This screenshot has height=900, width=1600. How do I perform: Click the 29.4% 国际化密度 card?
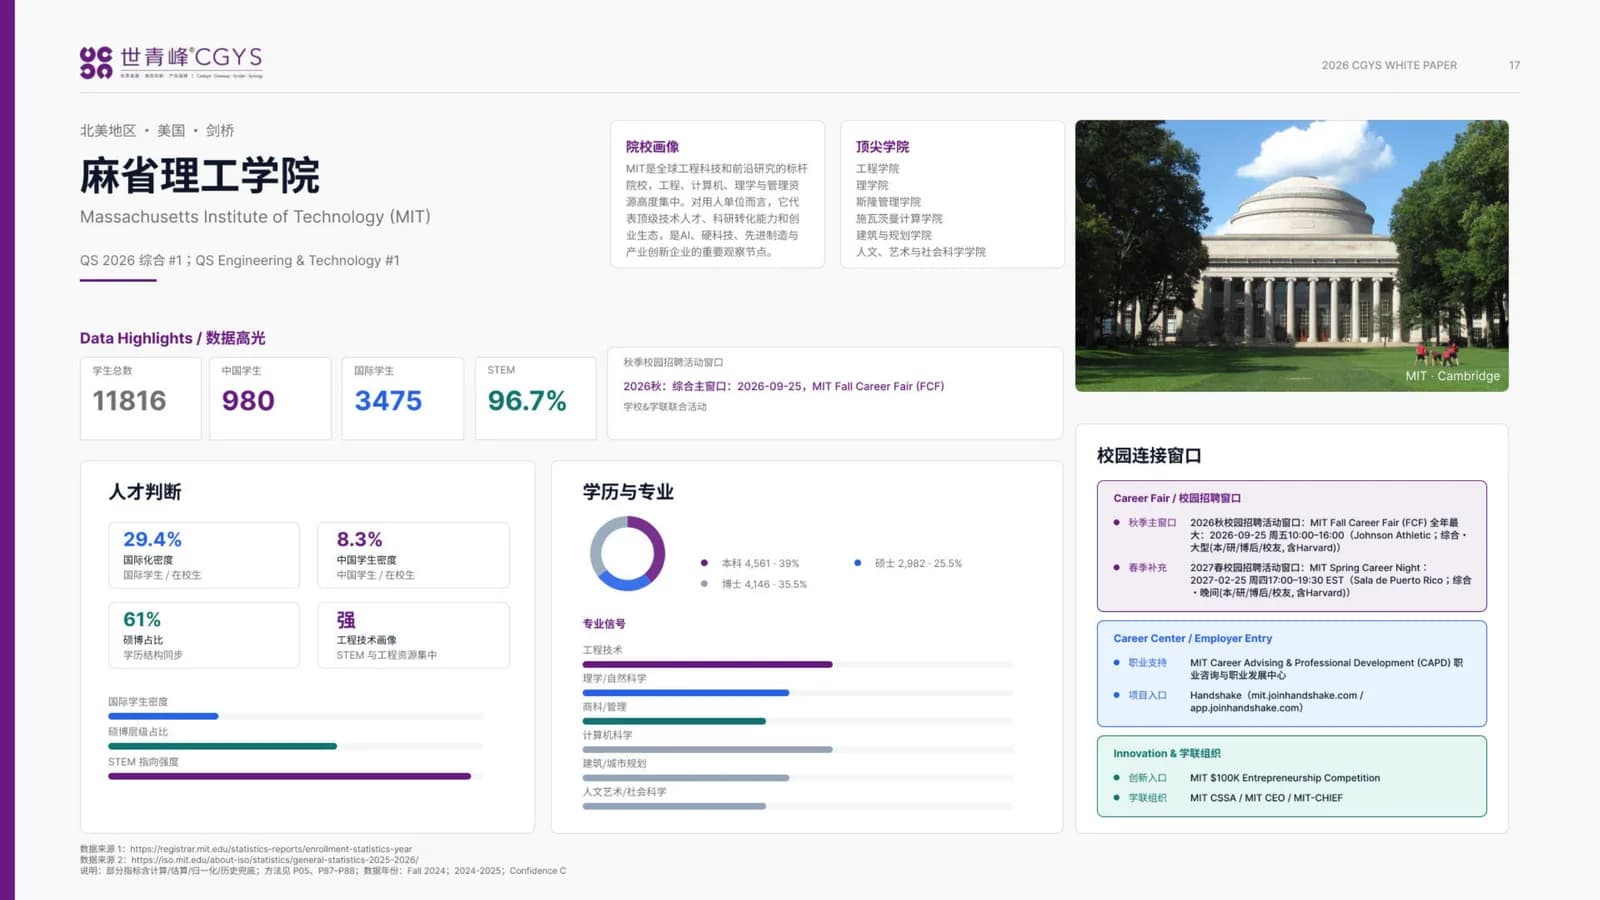(204, 555)
